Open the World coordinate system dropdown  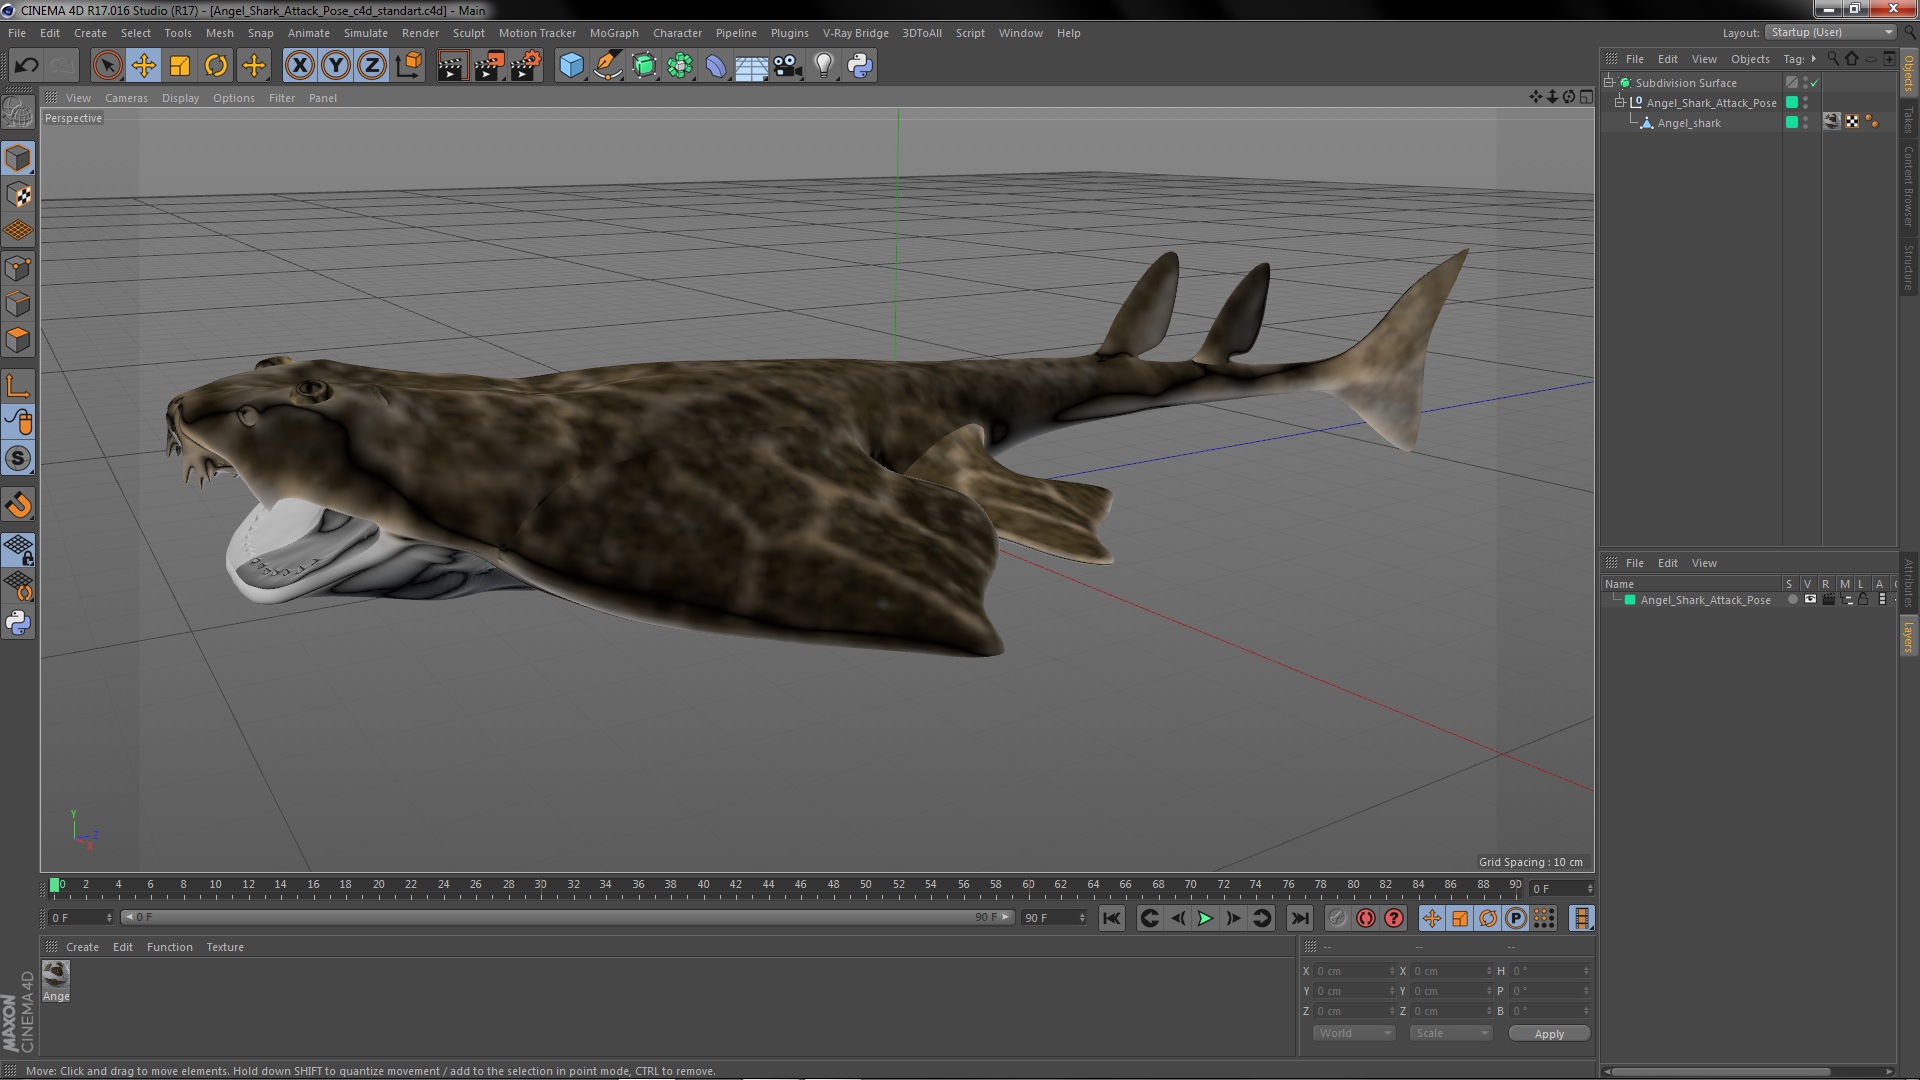point(1354,1033)
